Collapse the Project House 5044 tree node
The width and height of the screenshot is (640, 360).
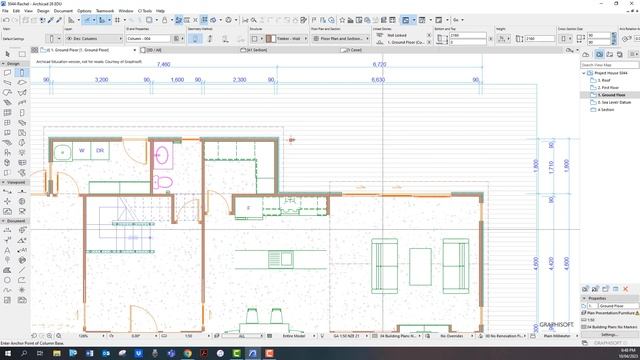[x=584, y=73]
